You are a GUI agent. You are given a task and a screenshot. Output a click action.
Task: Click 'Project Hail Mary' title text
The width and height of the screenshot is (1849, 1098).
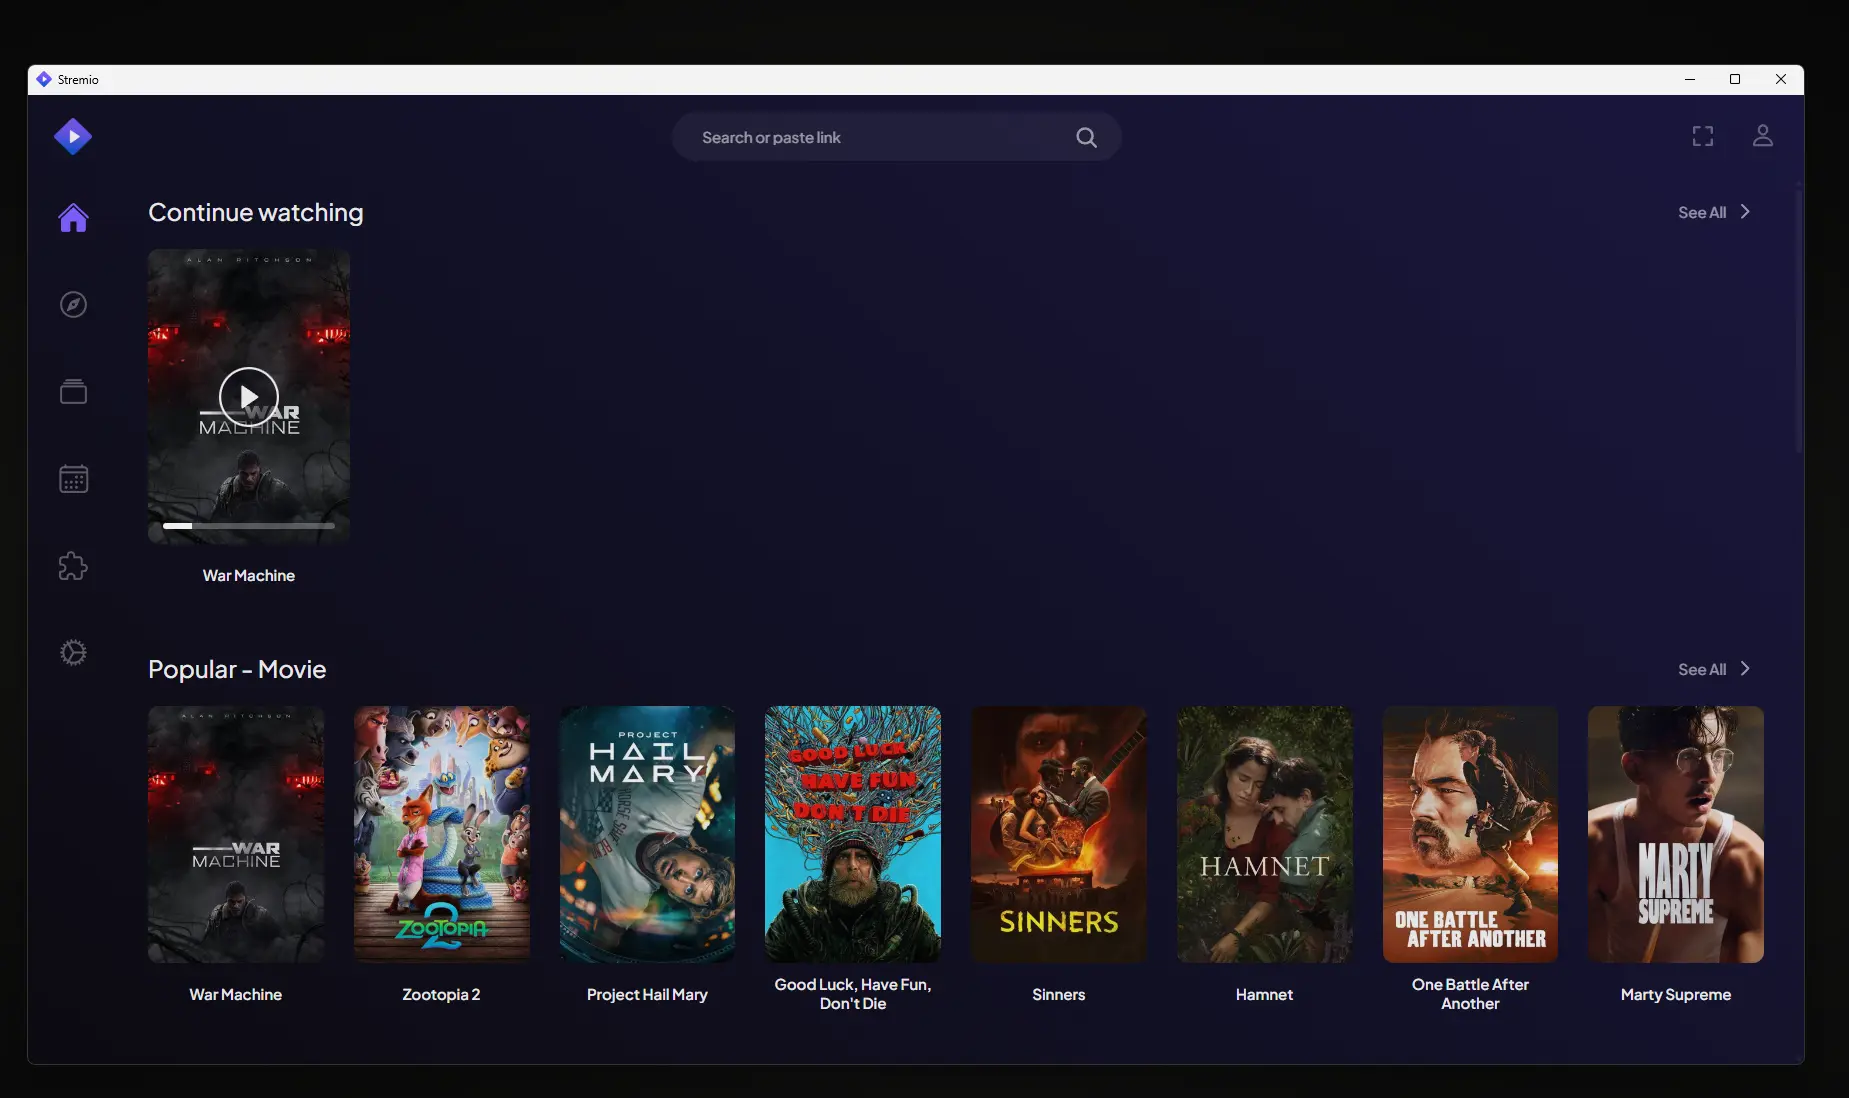pyautogui.click(x=647, y=994)
